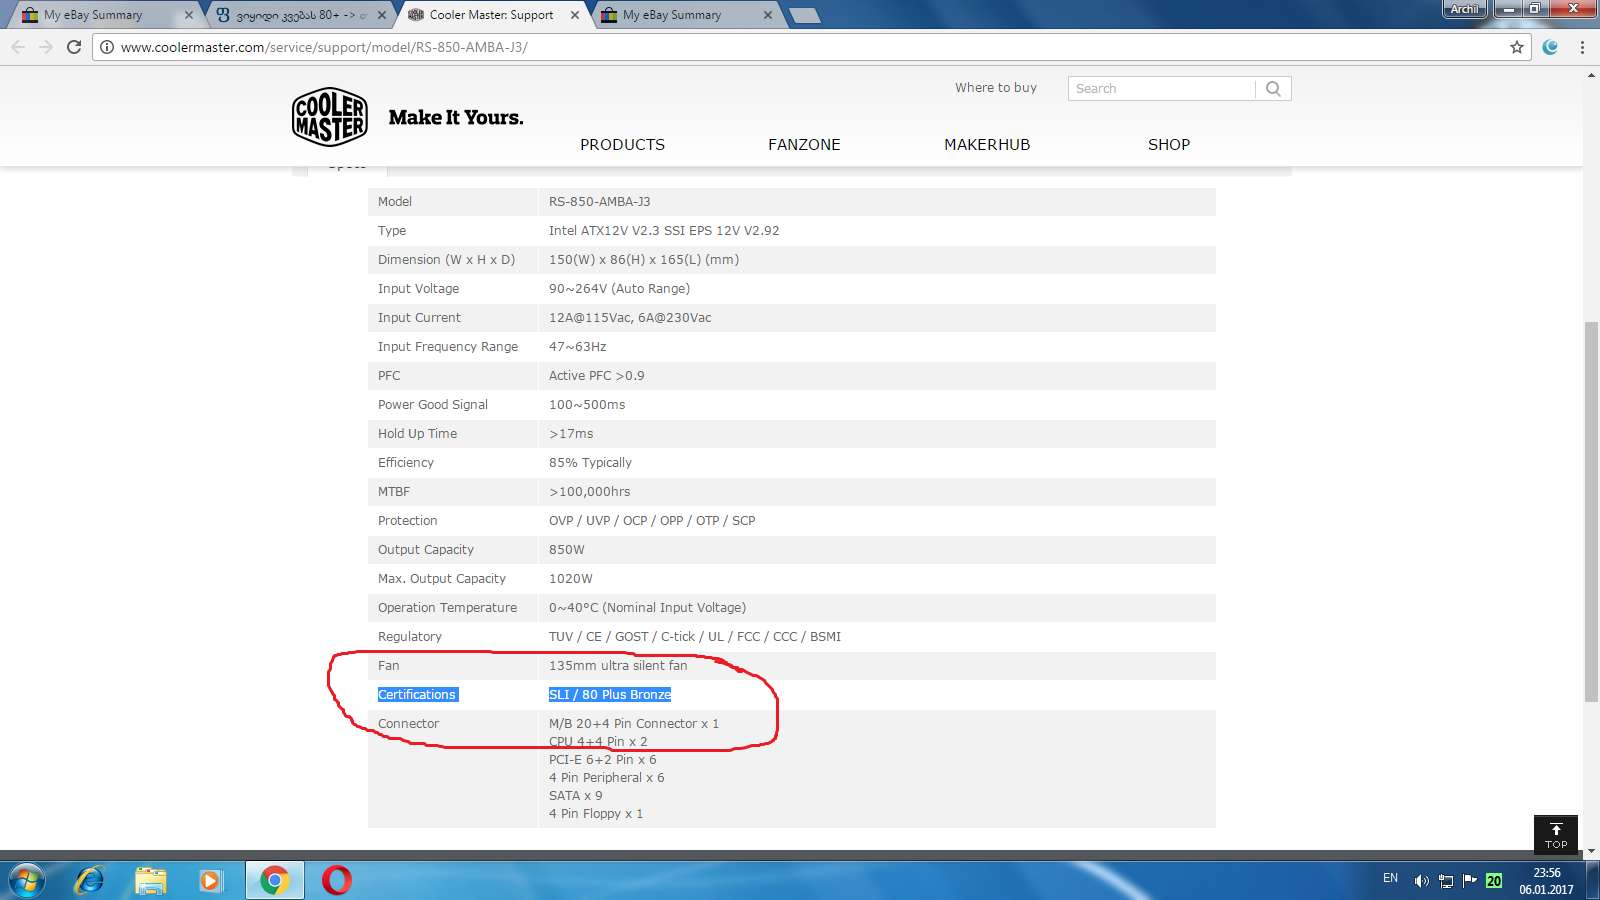The image size is (1600, 900).
Task: Click the Action Center flag icon
Action: [1469, 880]
